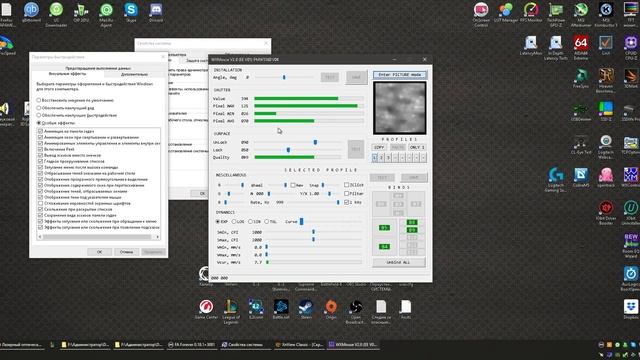This screenshot has height=360, width=640.
Task: Open the Steam desktop shortcut
Action: coord(306,309)
